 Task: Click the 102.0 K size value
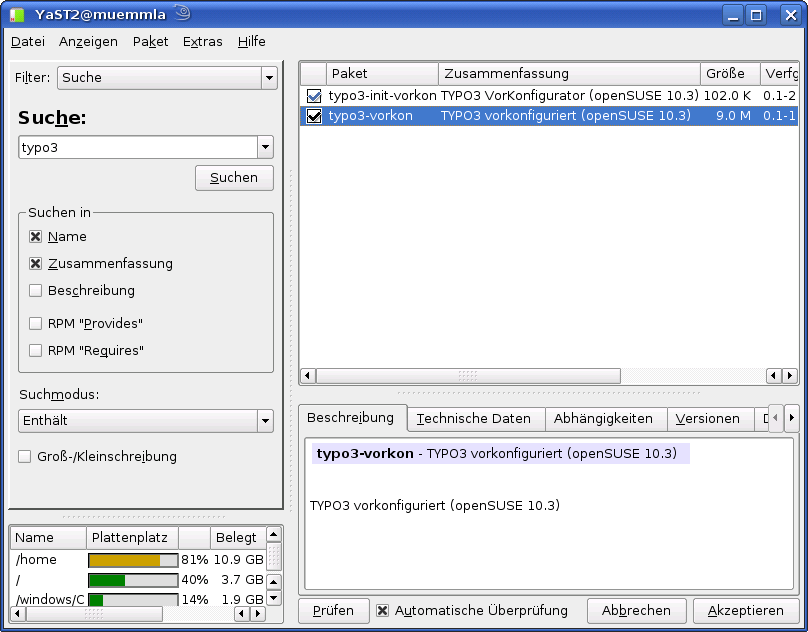coord(727,96)
